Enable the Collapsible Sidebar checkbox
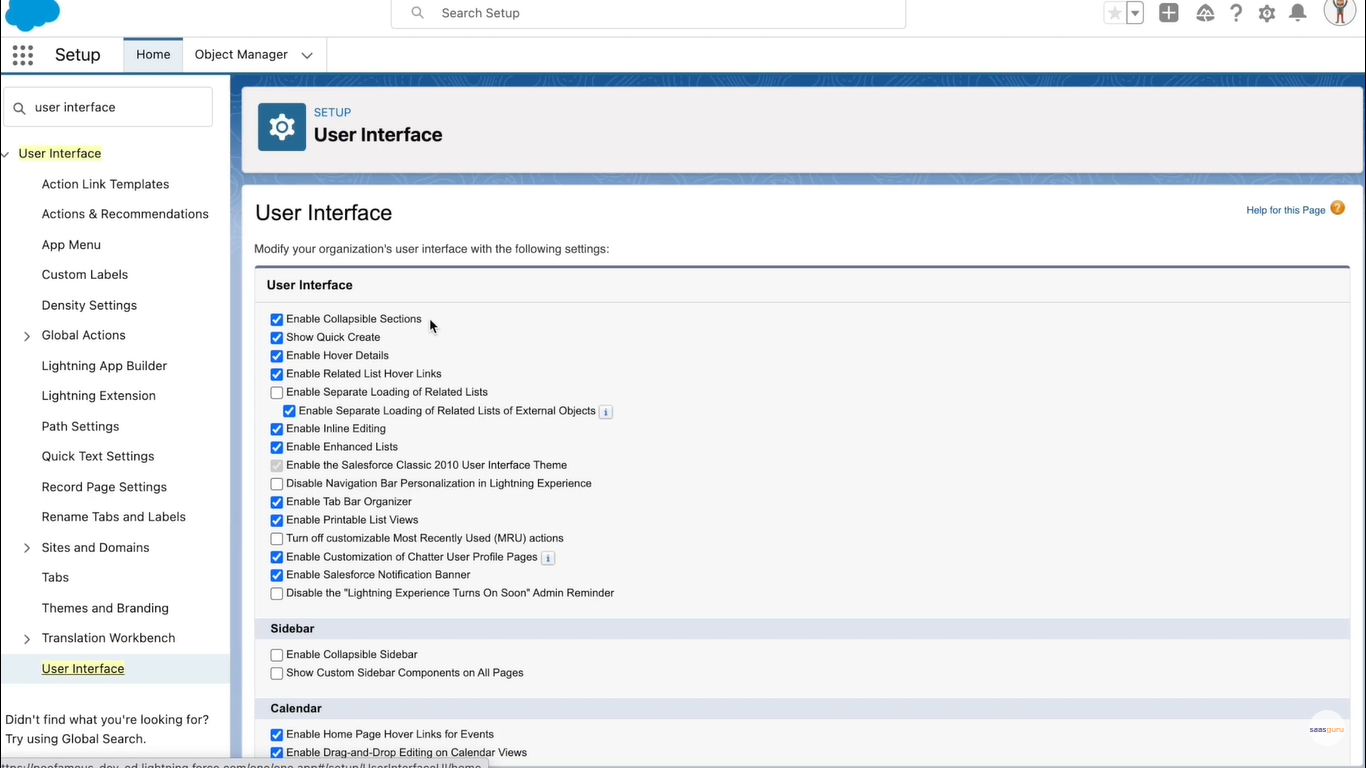This screenshot has height=768, width=1366. click(277, 655)
